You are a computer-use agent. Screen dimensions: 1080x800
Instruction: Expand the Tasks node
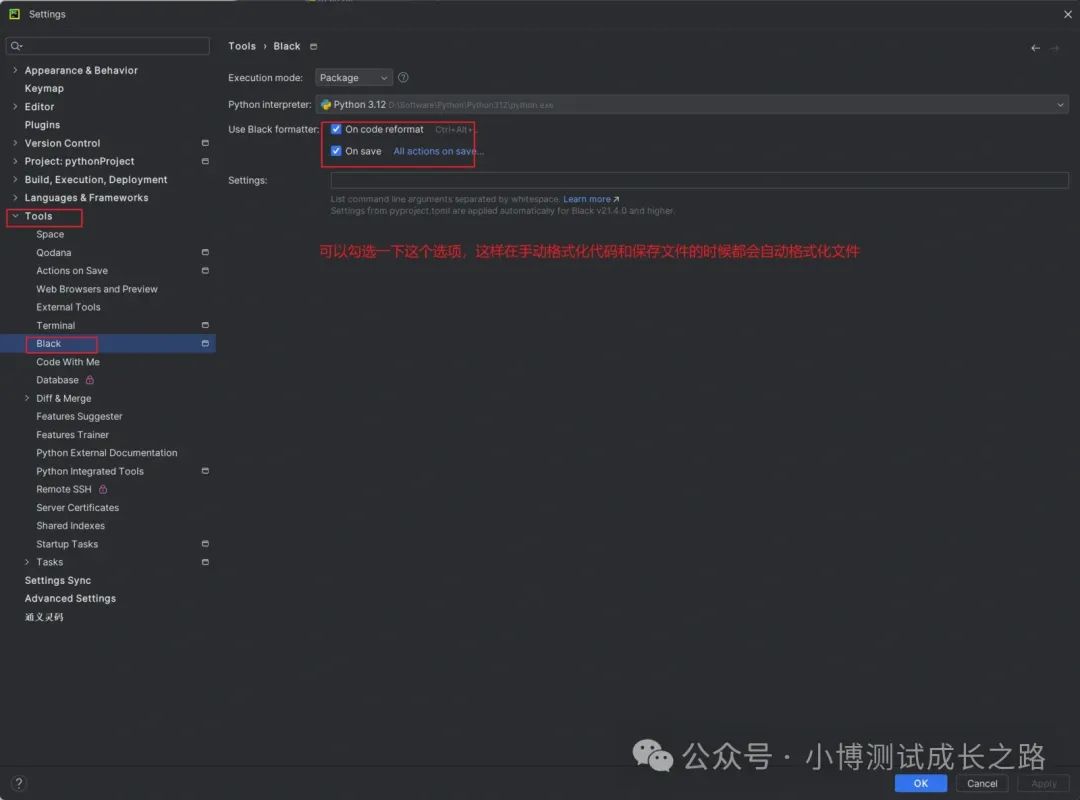pyautogui.click(x=27, y=562)
